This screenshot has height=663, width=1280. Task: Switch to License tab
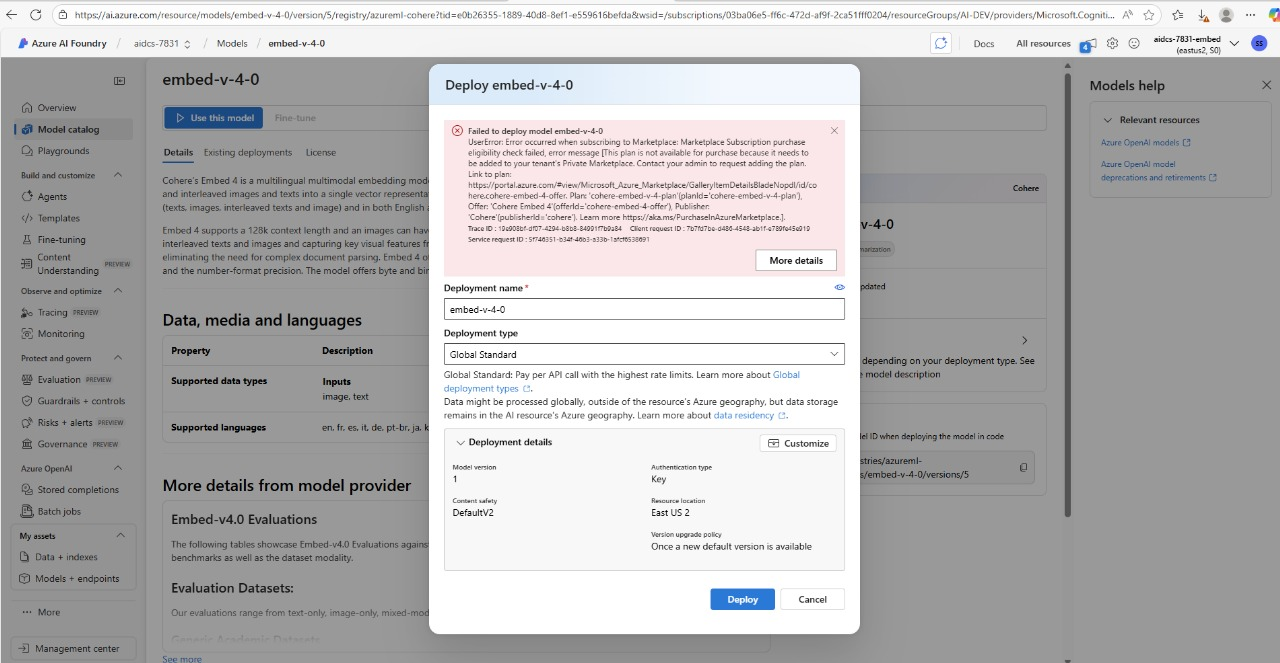click(x=321, y=153)
